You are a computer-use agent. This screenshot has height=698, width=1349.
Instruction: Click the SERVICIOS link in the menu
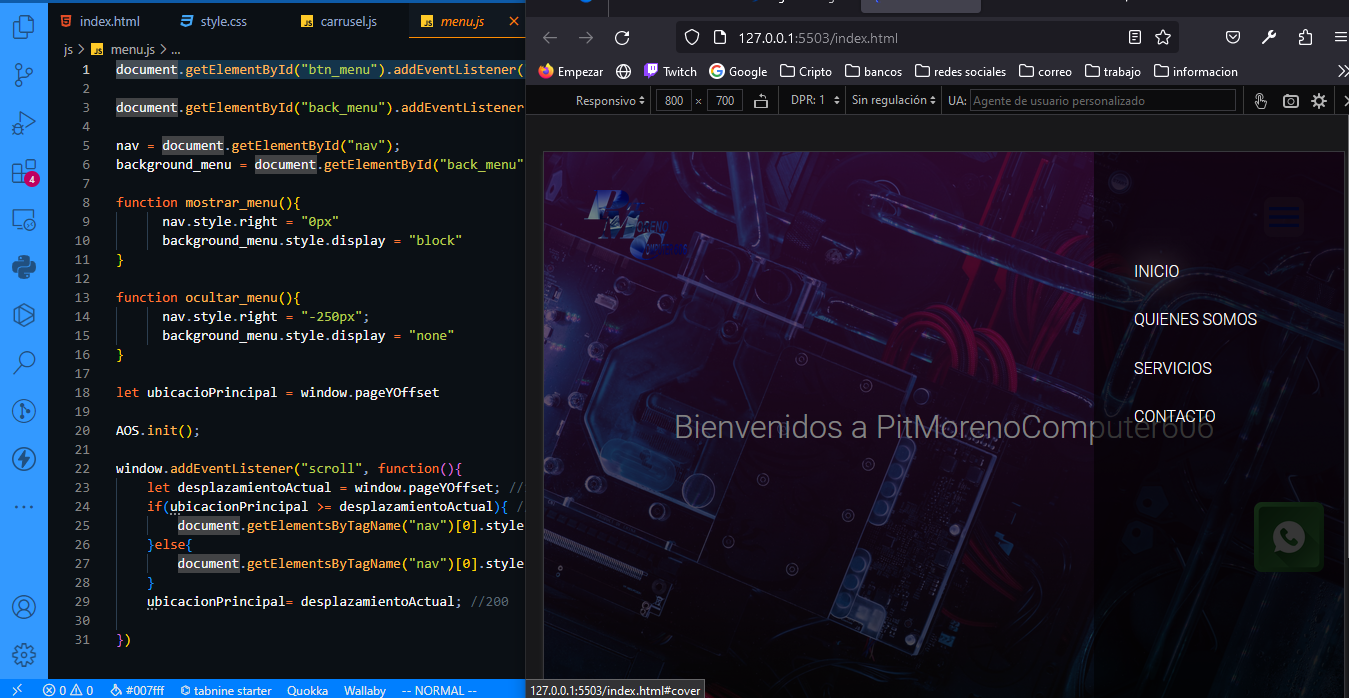(x=1172, y=369)
